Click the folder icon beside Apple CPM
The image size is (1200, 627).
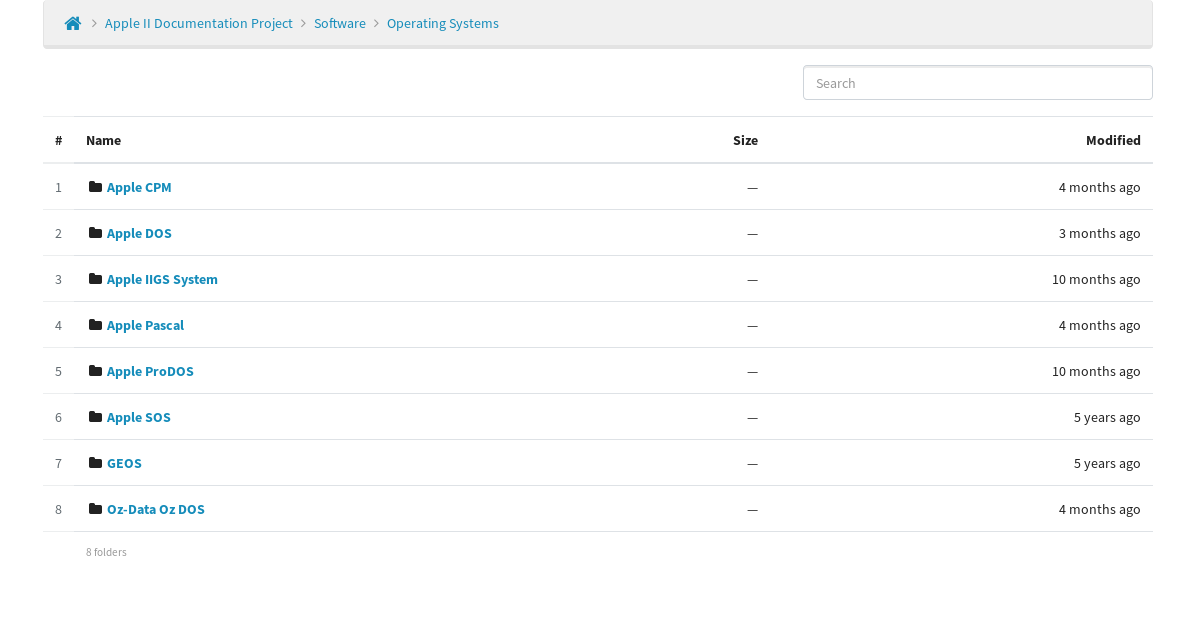(x=95, y=187)
